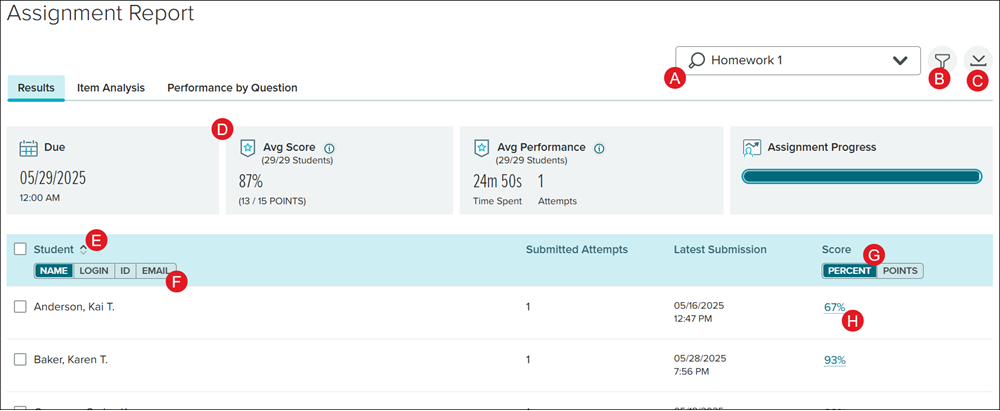The width and height of the screenshot is (1000, 411).
Task: Open the 67% score link
Action: (834, 307)
